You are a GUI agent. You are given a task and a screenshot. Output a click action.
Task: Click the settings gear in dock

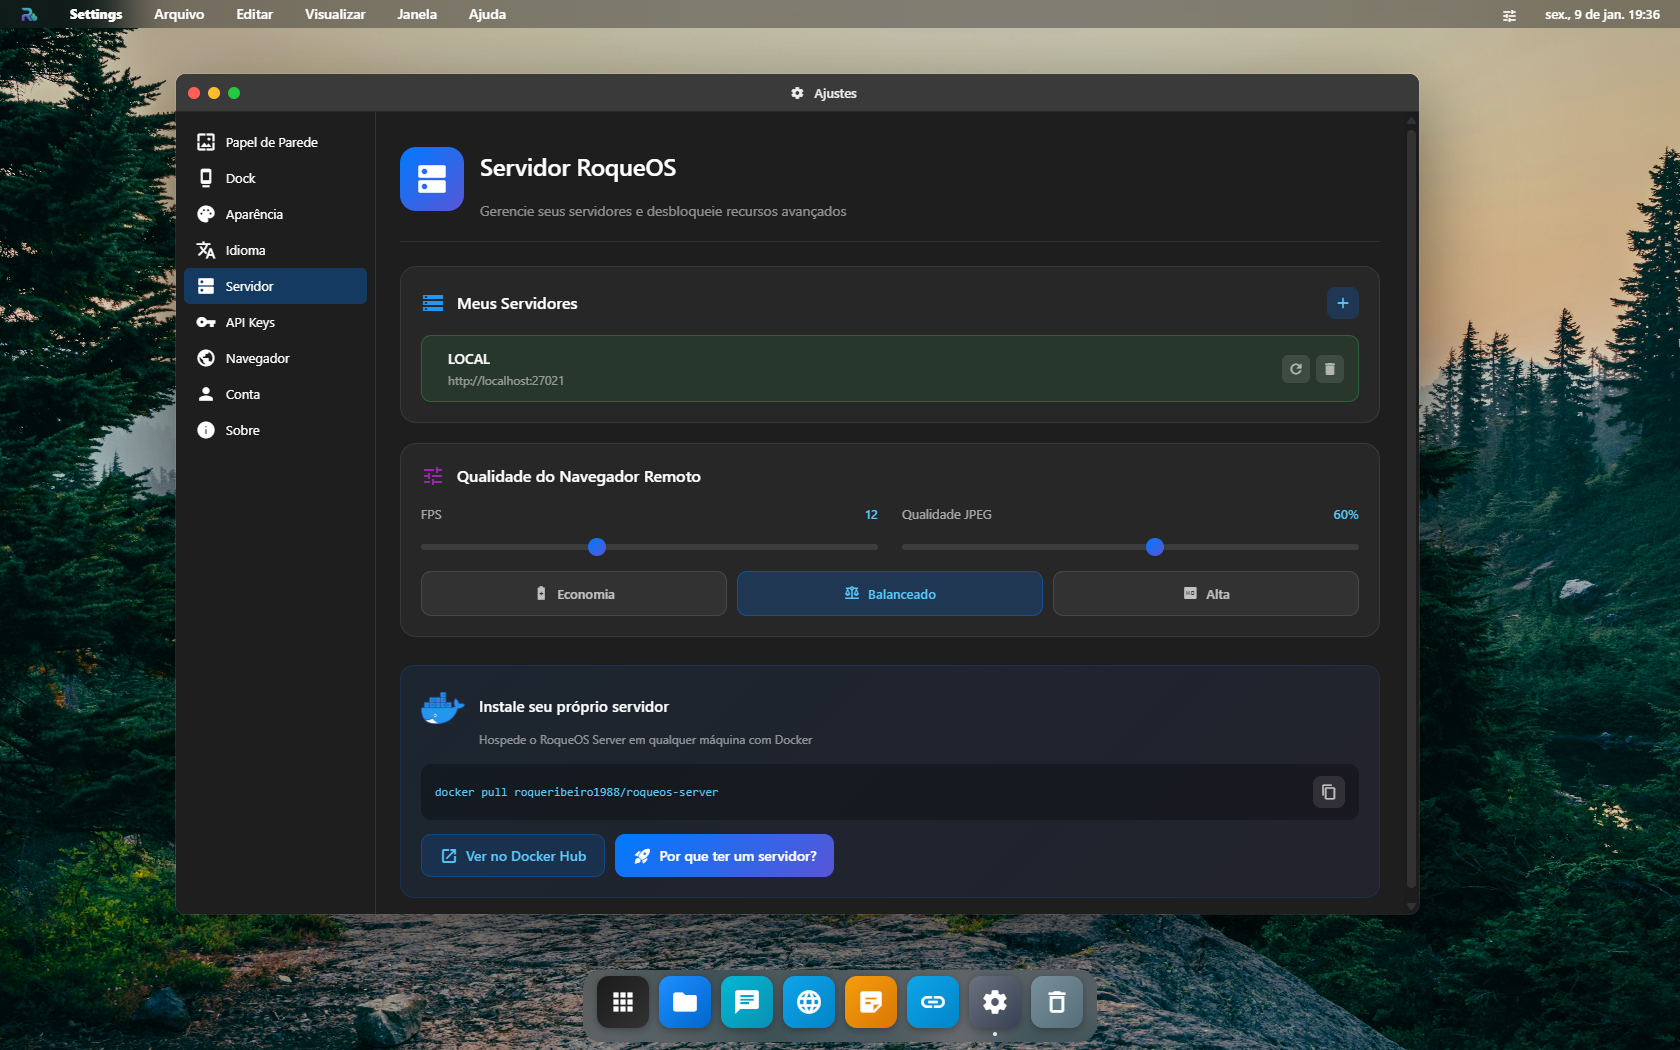click(995, 1002)
